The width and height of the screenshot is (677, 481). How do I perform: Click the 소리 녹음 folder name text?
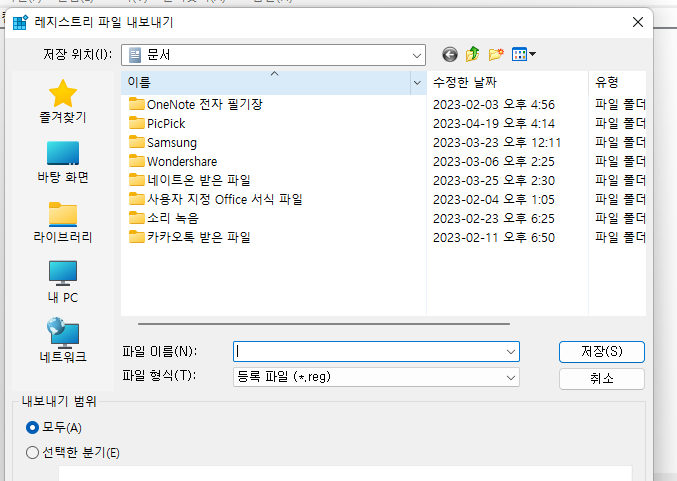point(173,218)
